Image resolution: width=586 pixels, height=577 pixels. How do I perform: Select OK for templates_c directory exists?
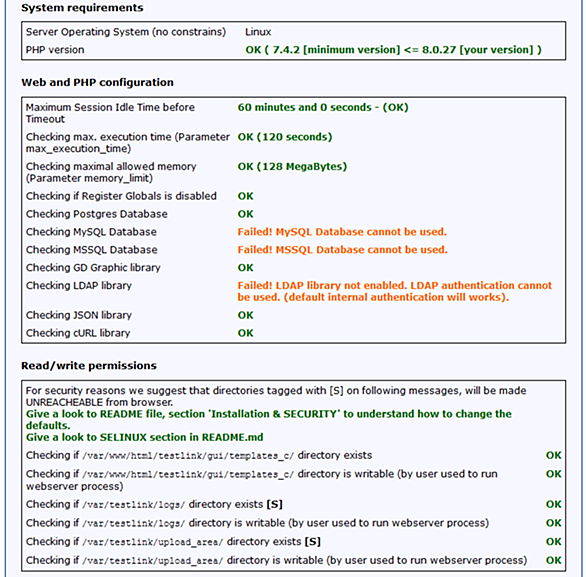tap(553, 456)
